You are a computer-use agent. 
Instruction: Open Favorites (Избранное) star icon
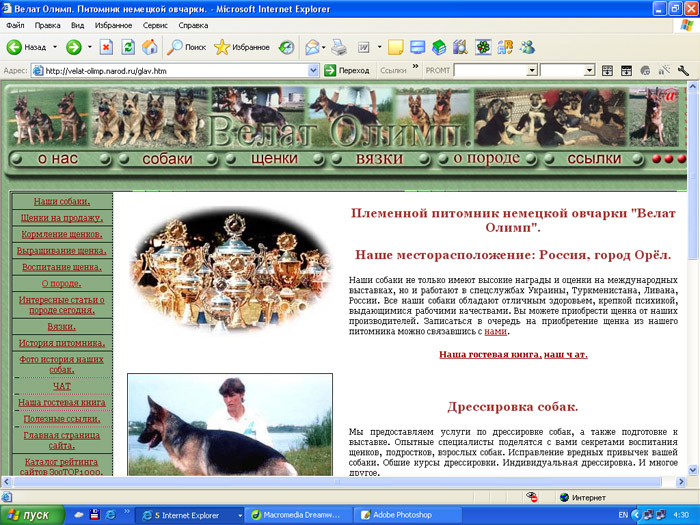[x=222, y=47]
